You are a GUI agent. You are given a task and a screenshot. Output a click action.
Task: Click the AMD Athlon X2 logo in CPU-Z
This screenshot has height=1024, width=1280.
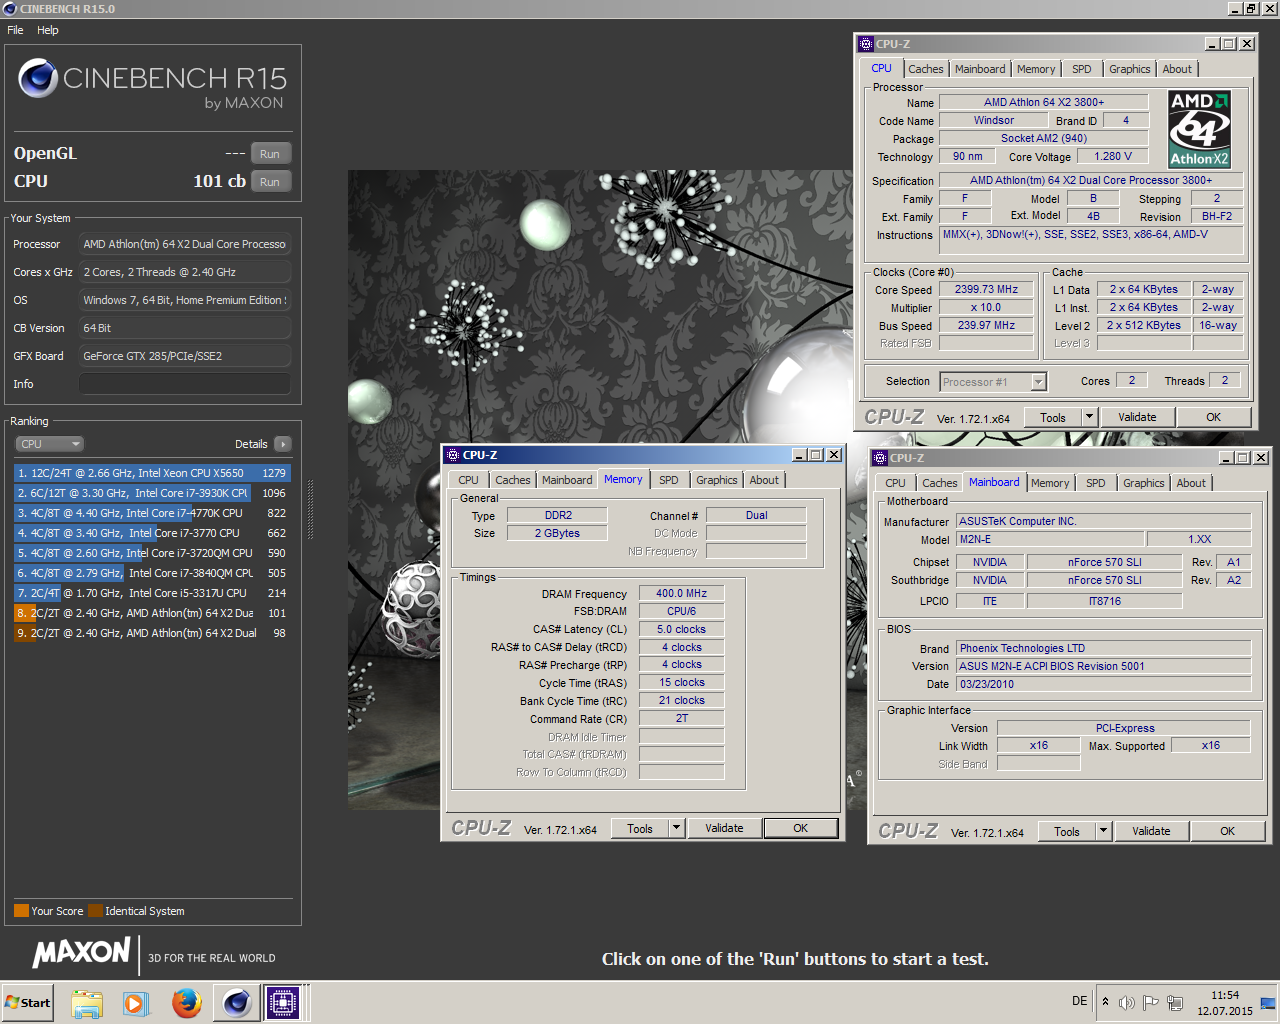pyautogui.click(x=1199, y=129)
